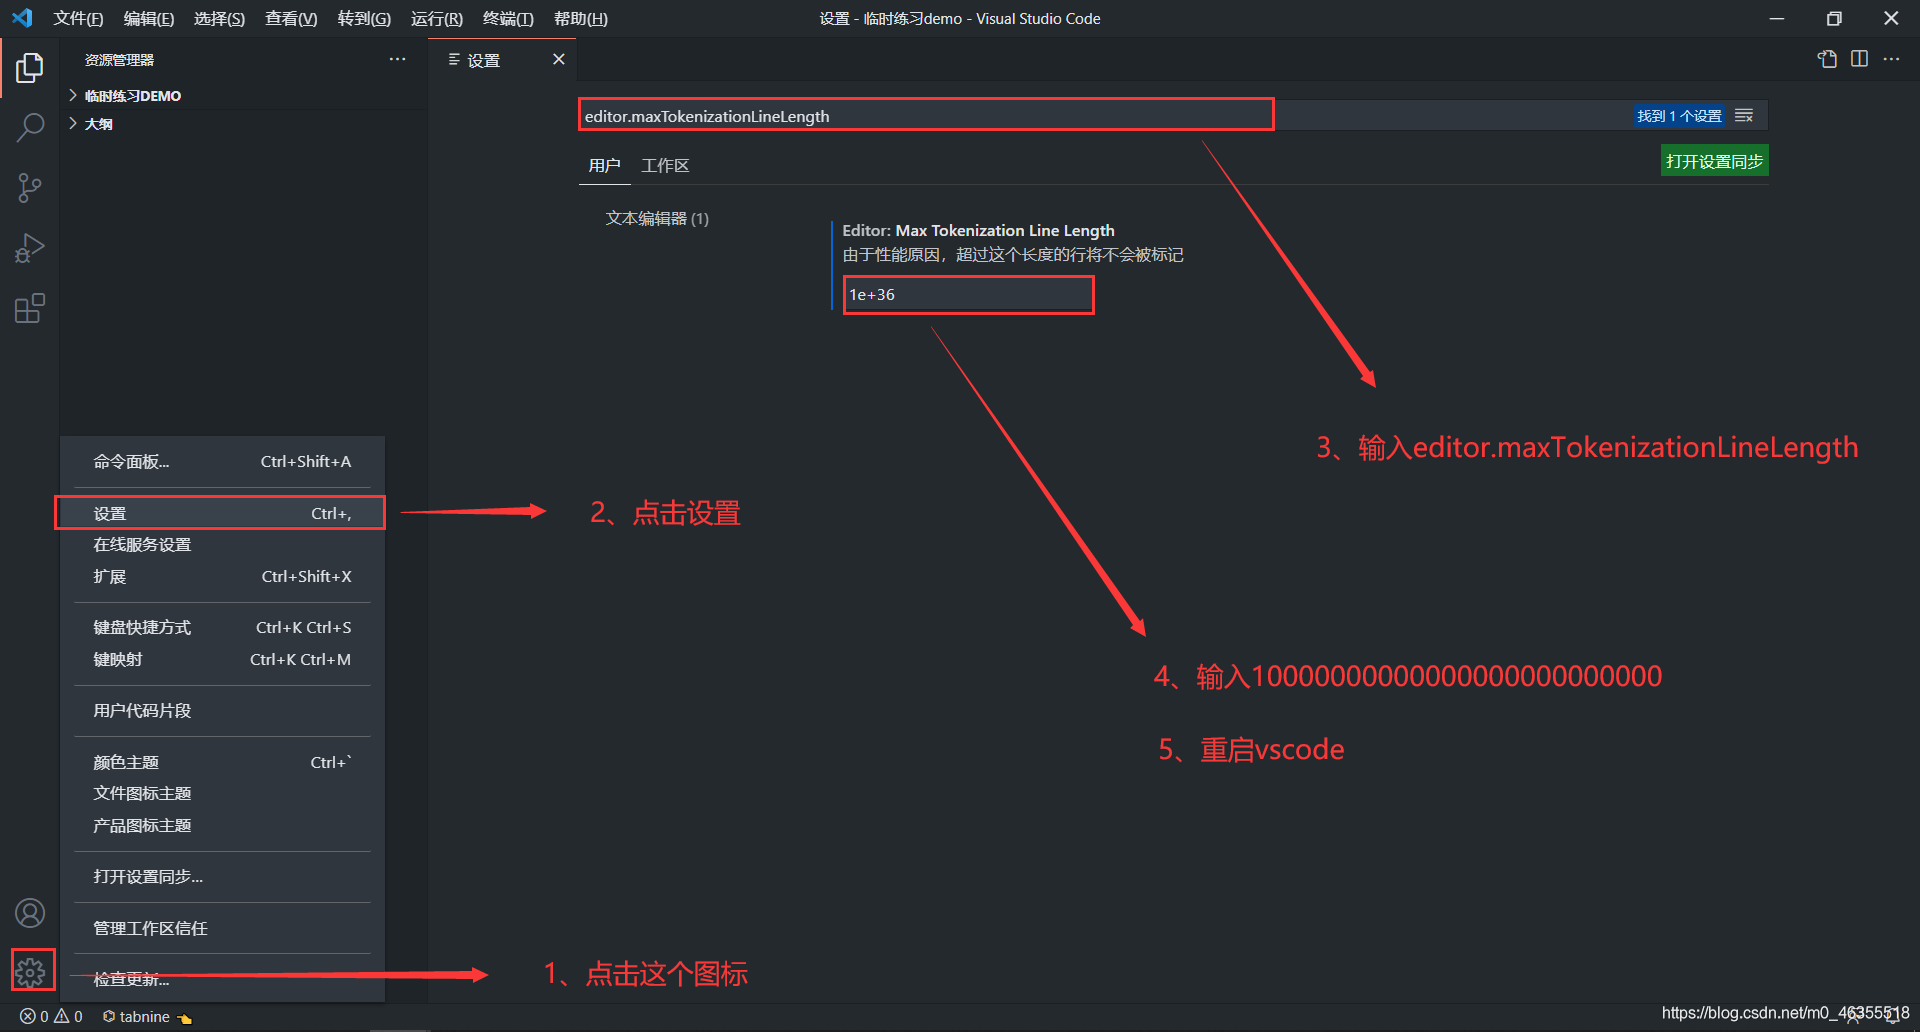
Task: Click the Manage gear icon
Action: (30, 971)
